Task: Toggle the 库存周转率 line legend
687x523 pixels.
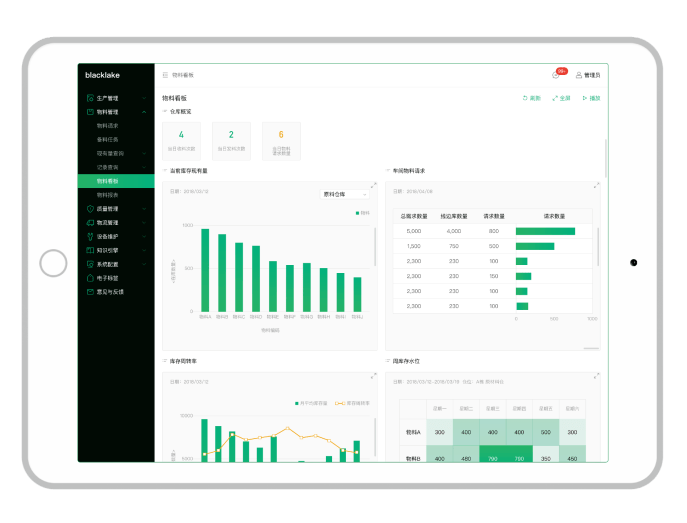Action: click(353, 403)
